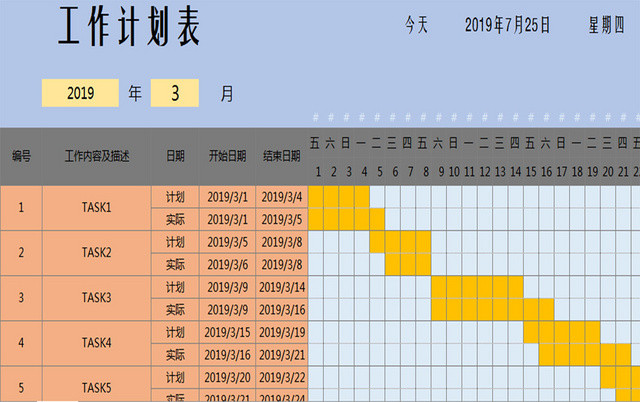The image size is (640, 402).
Task: Select the 工作内容及描述 column header
Action: coord(97,156)
